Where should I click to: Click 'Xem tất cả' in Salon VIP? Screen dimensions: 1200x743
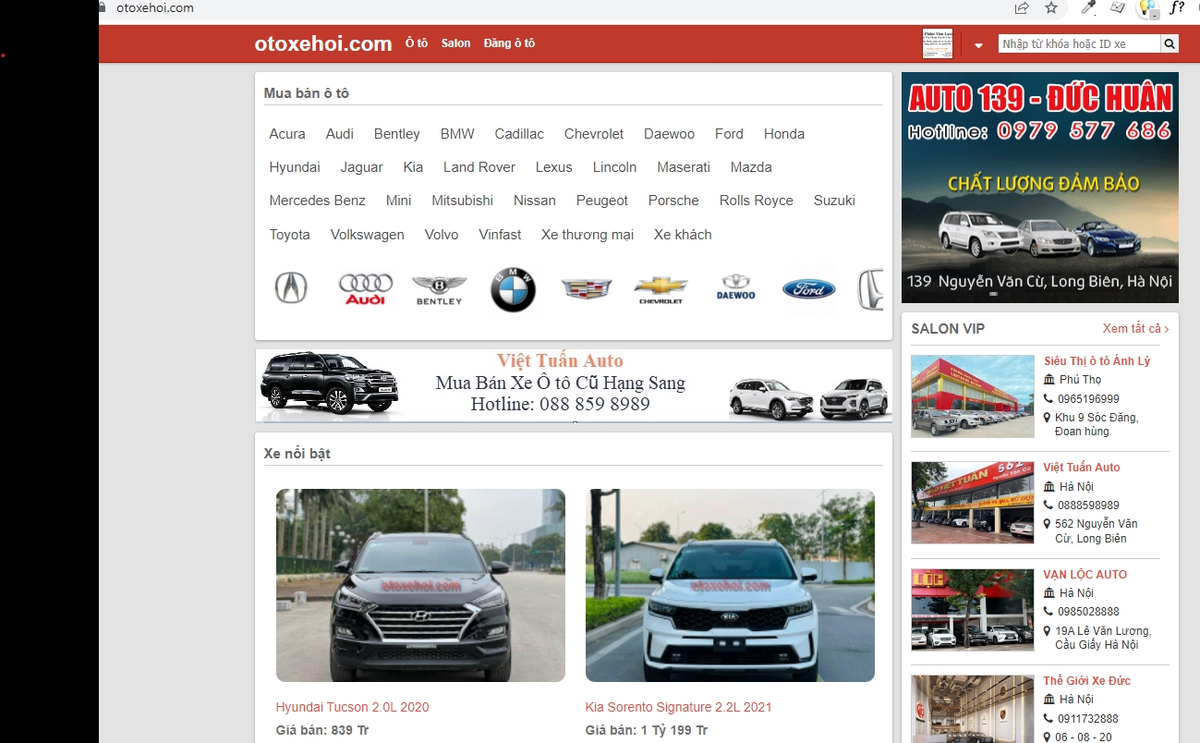point(1136,329)
